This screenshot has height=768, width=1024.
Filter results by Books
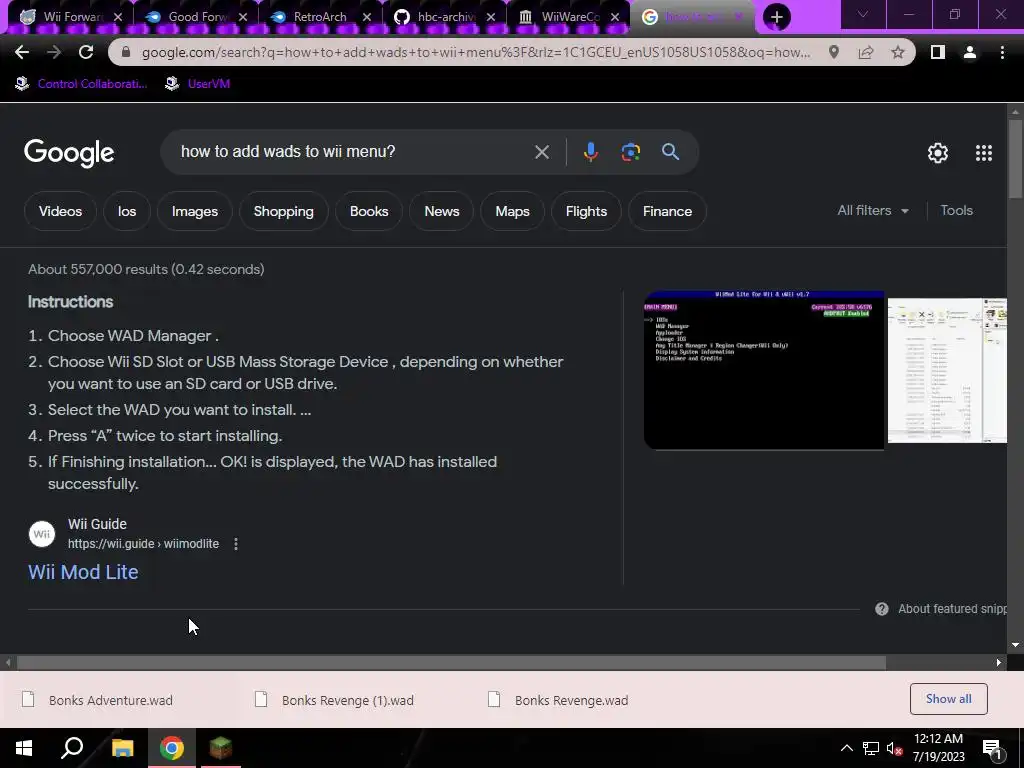369,211
